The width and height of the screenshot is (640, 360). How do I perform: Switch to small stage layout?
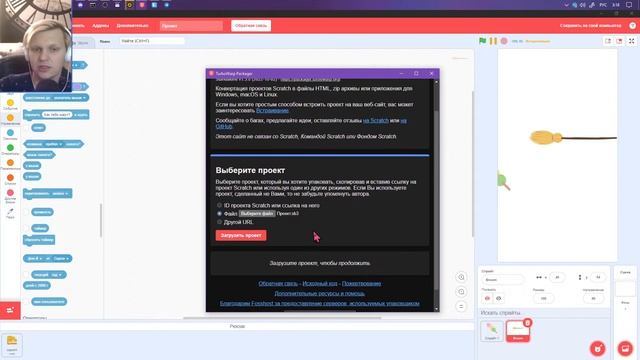[608, 41]
